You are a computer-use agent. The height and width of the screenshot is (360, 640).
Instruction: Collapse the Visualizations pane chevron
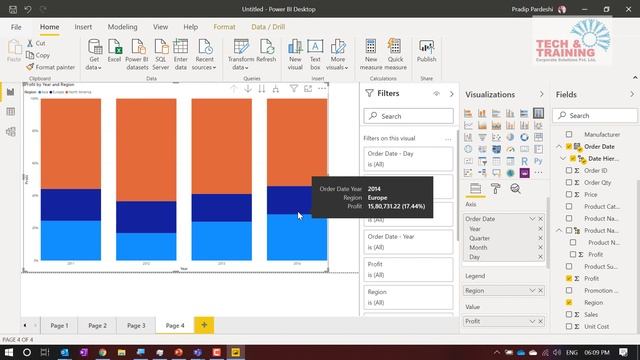click(x=541, y=94)
